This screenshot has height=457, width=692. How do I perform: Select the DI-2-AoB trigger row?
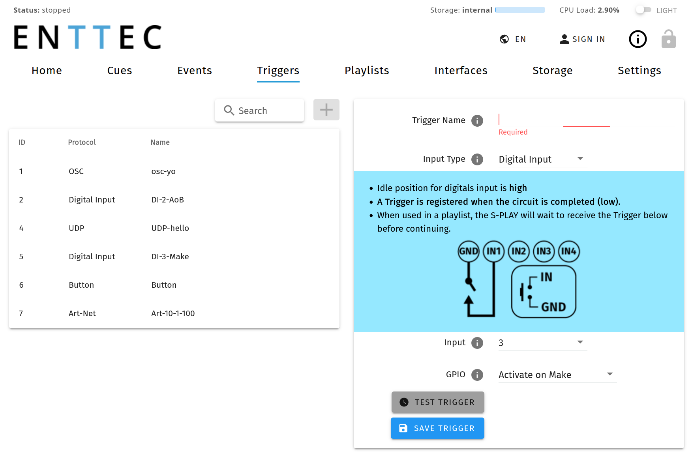(x=174, y=200)
